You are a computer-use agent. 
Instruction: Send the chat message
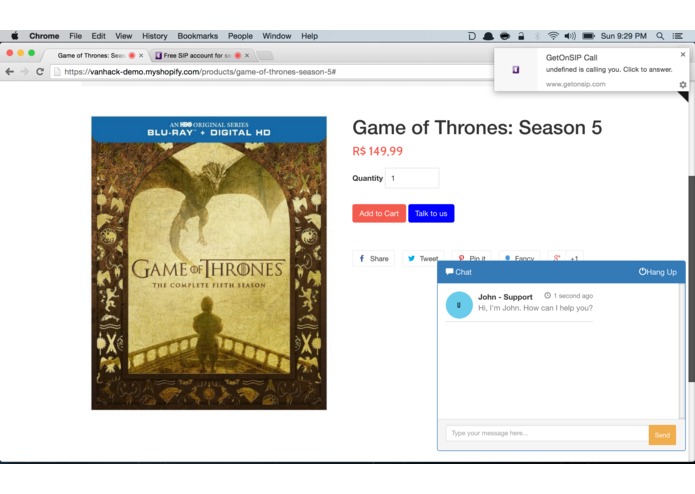662,435
